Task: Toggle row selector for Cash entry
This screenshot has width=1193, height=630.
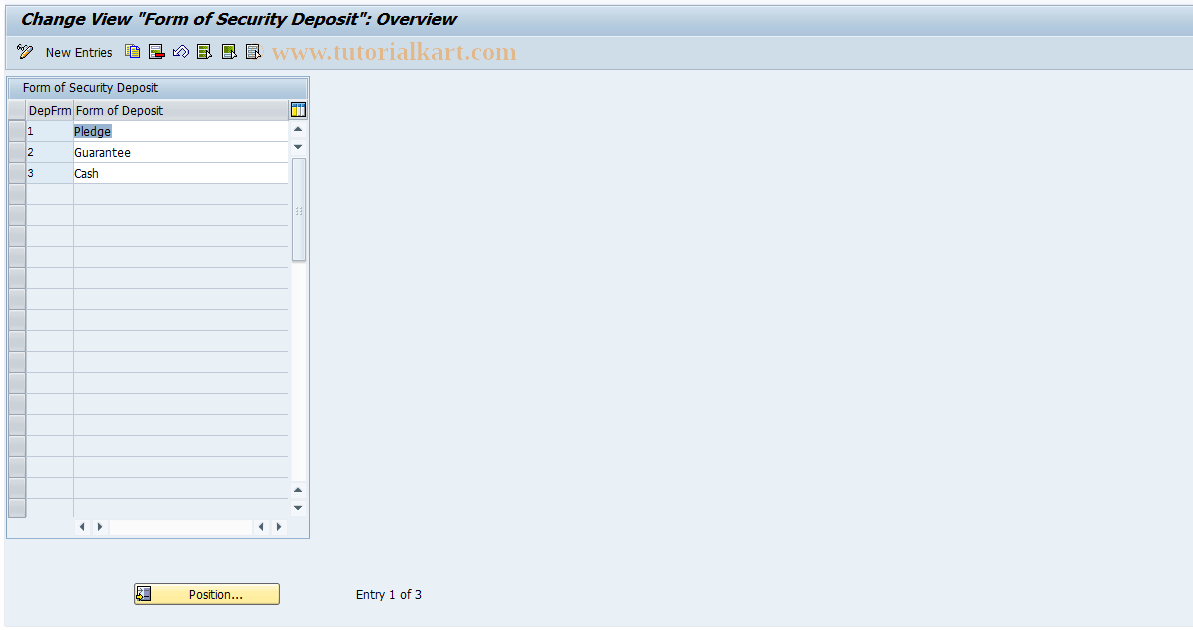Action: pyautogui.click(x=16, y=173)
